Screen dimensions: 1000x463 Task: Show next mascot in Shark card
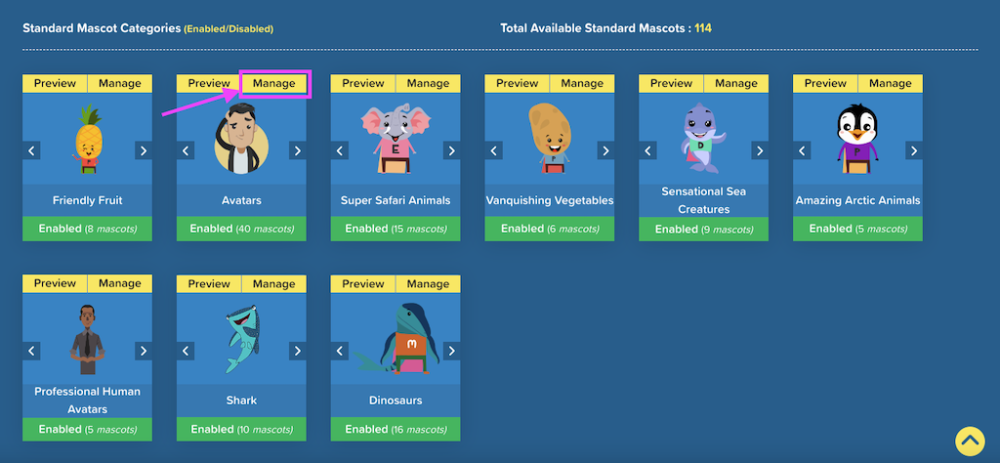[x=298, y=351]
